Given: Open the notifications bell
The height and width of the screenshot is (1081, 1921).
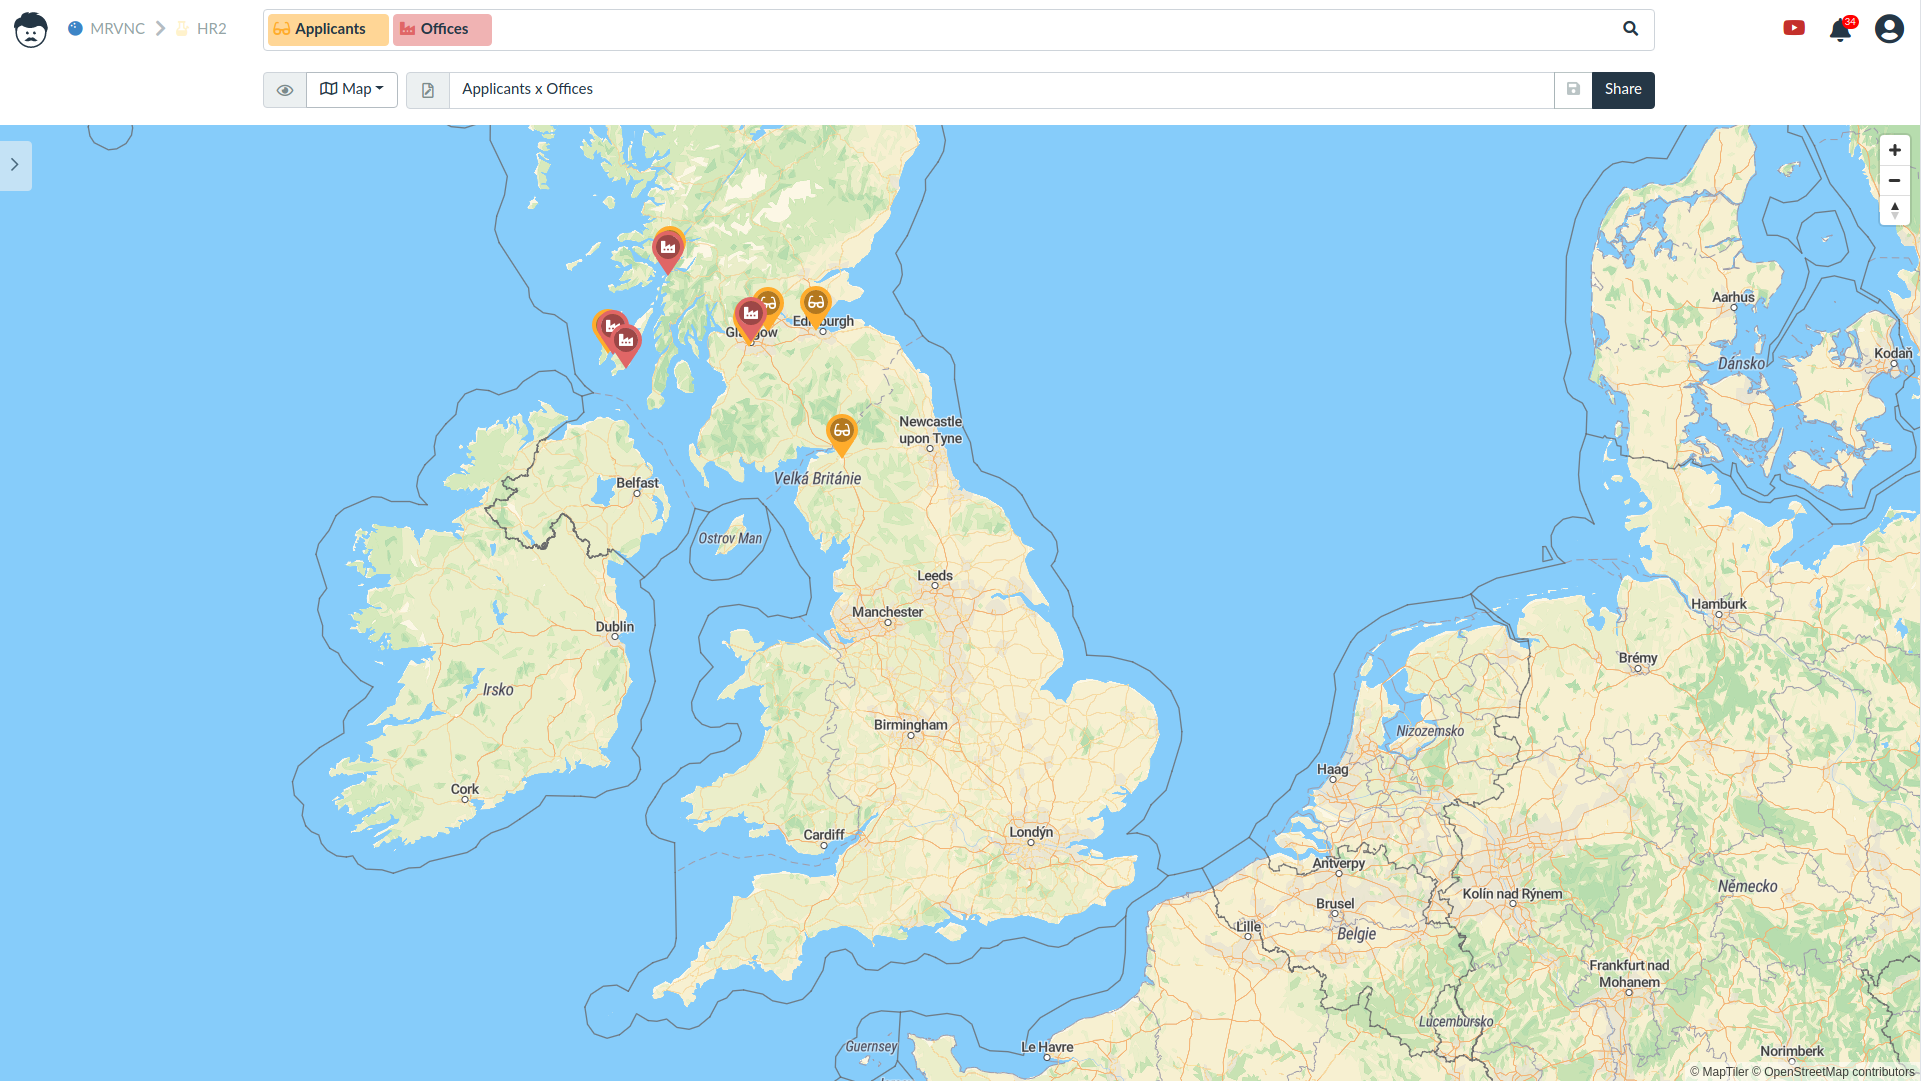Looking at the screenshot, I should click(x=1840, y=30).
